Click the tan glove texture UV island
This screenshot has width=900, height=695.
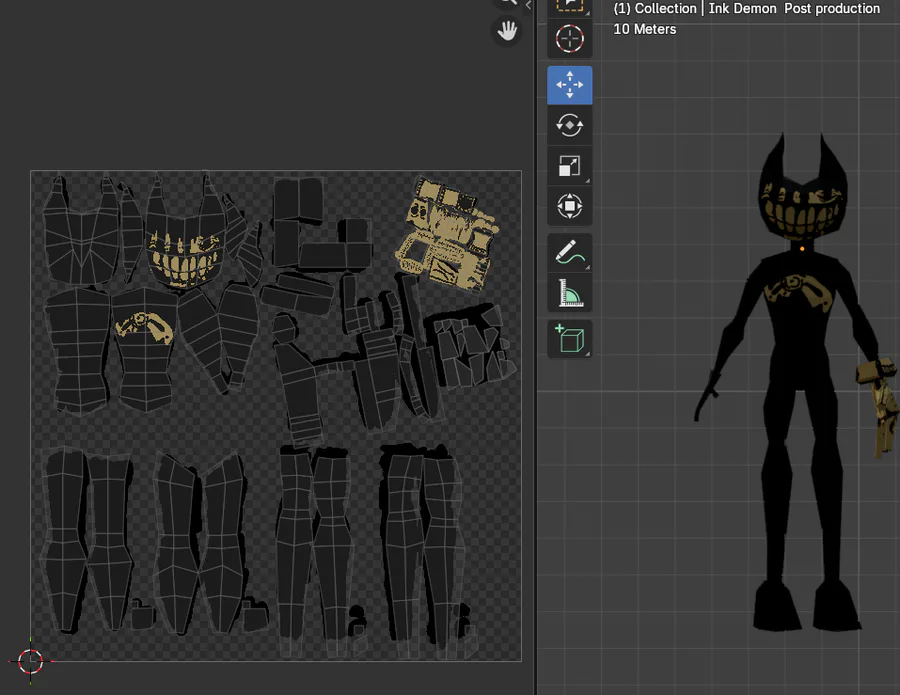coord(447,234)
